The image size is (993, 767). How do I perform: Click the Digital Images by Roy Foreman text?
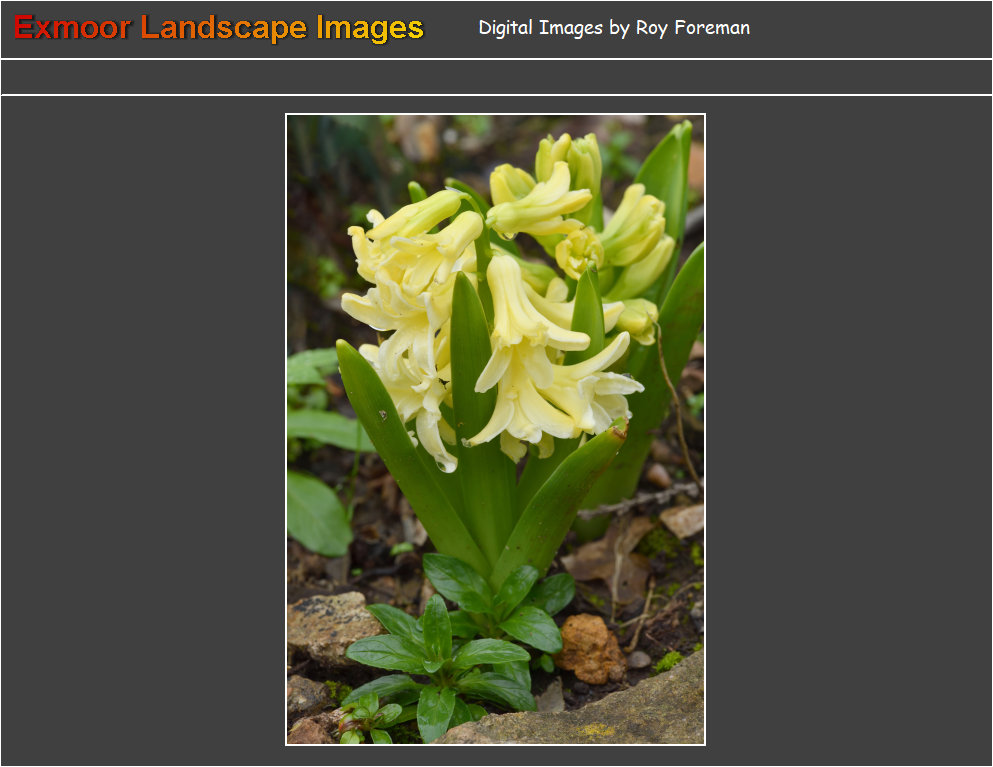(x=613, y=28)
